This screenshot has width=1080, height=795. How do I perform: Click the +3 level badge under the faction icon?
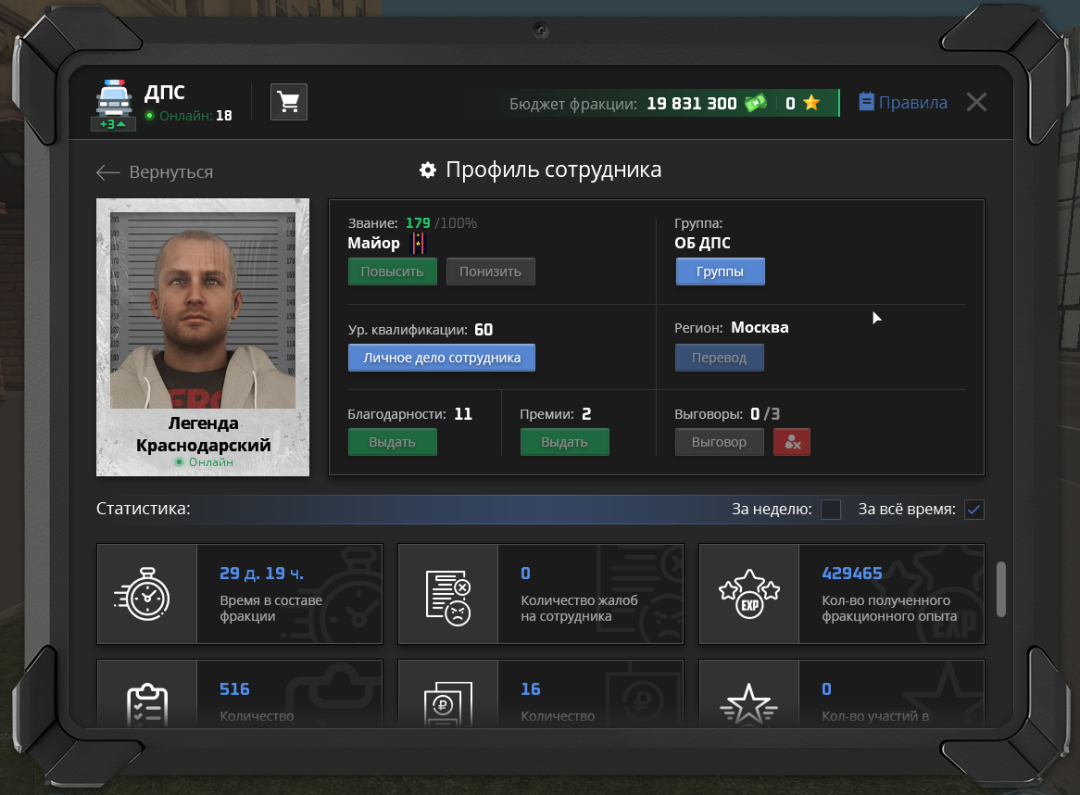113,125
